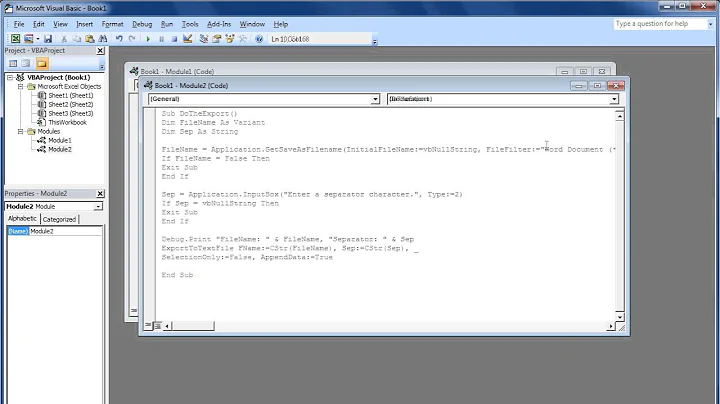Open the Add-Ins menu
This screenshot has height=404, width=720.
[219, 24]
